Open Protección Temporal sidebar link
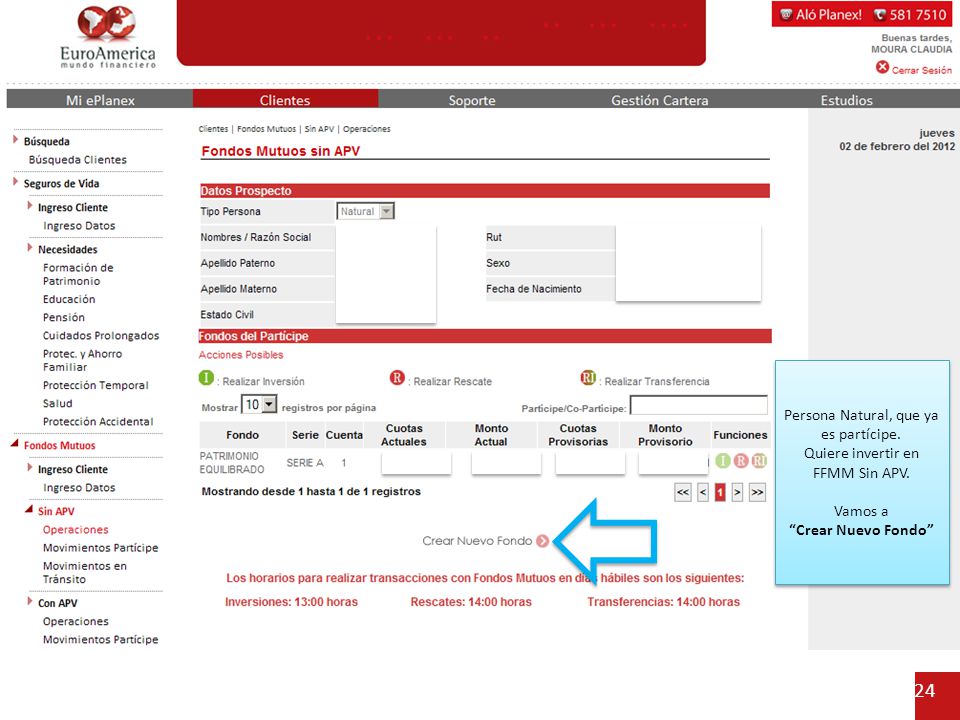The image size is (960, 720). (96, 386)
